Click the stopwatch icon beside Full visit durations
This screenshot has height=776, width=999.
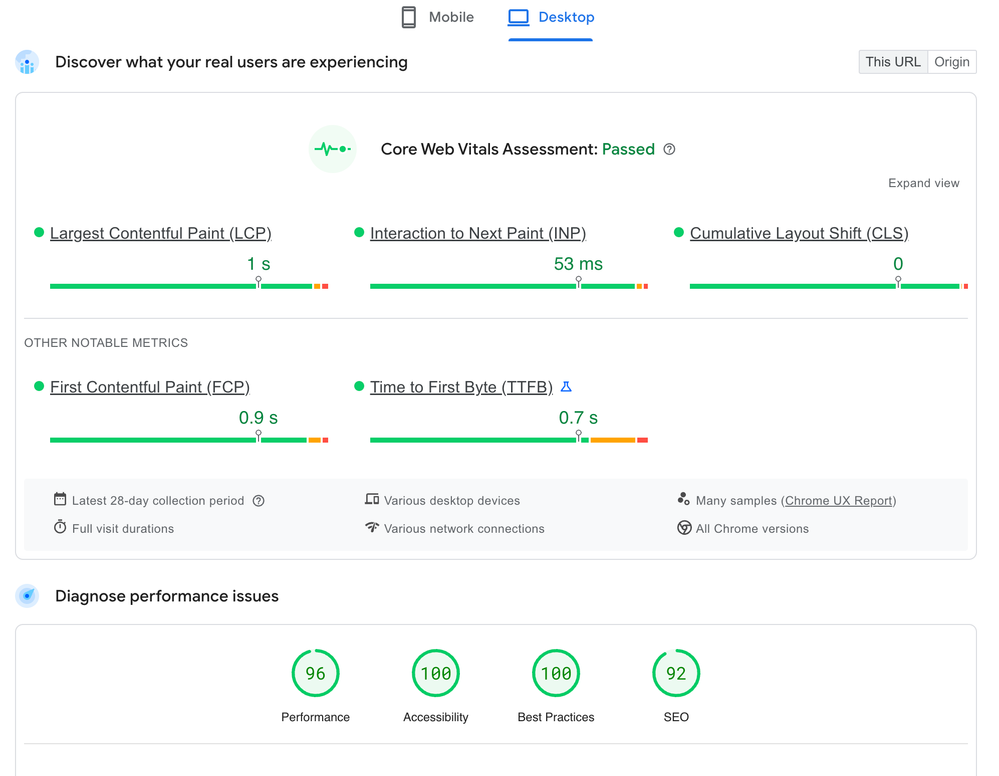[60, 527]
